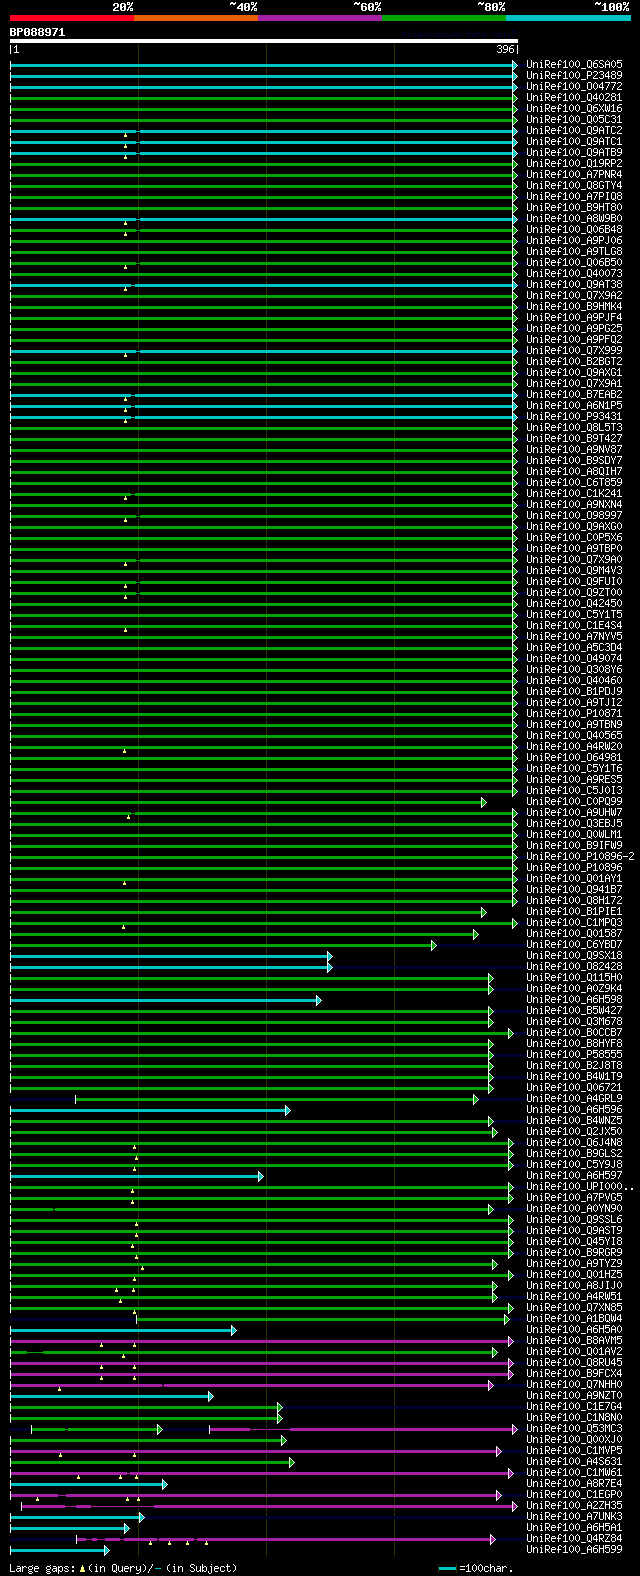Open hit UniRef100_Q6SA05
The width and height of the screenshot is (640, 1576).
click(x=574, y=65)
